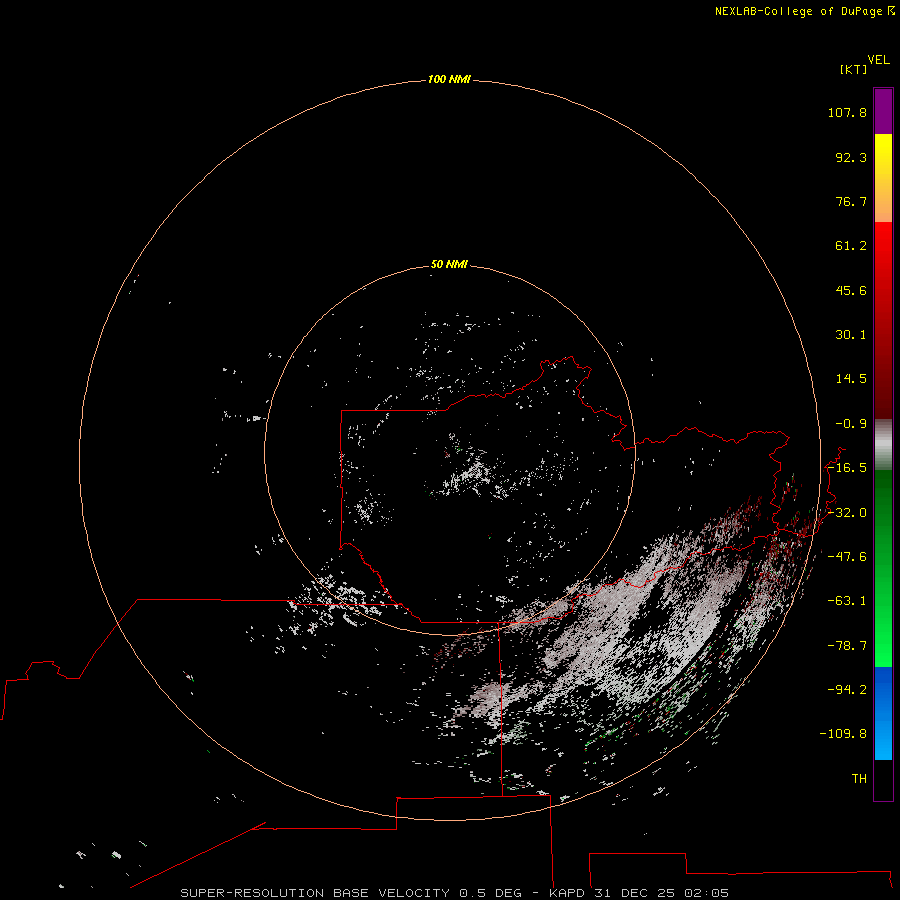Click the gray segment of the color bar
900x900 pixels.
click(x=883, y=445)
